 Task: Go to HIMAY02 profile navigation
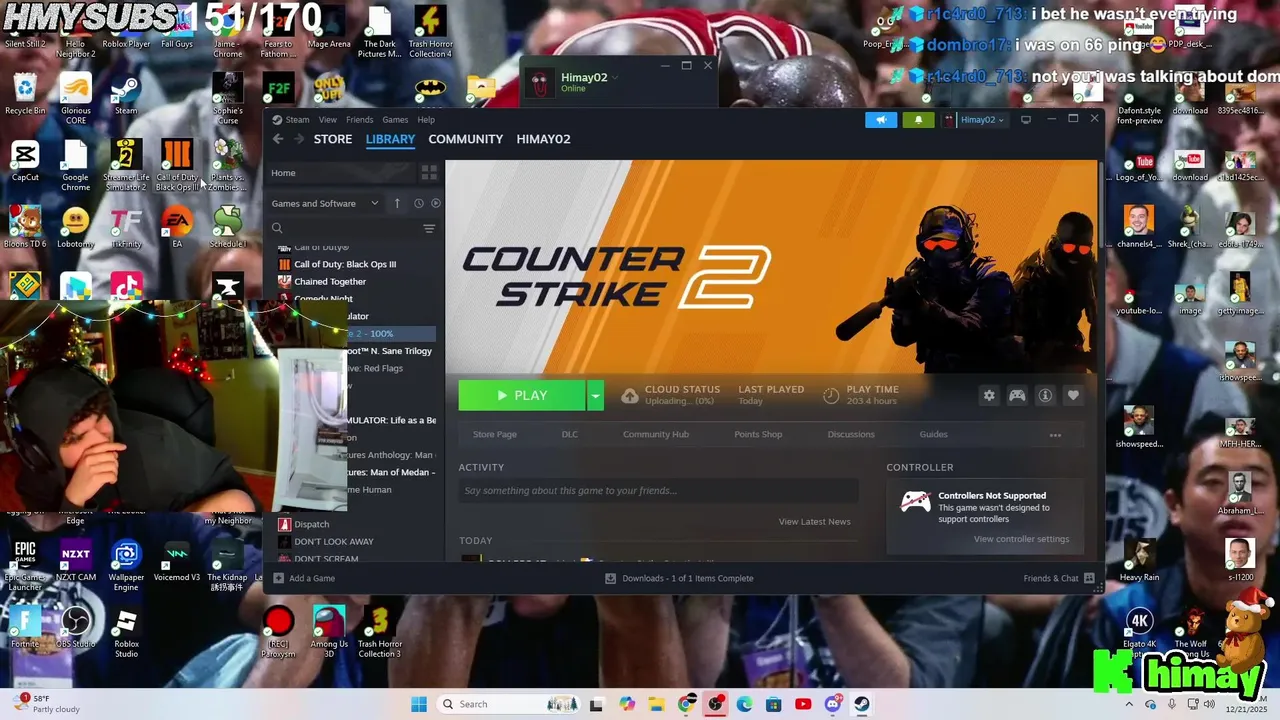pyautogui.click(x=543, y=139)
